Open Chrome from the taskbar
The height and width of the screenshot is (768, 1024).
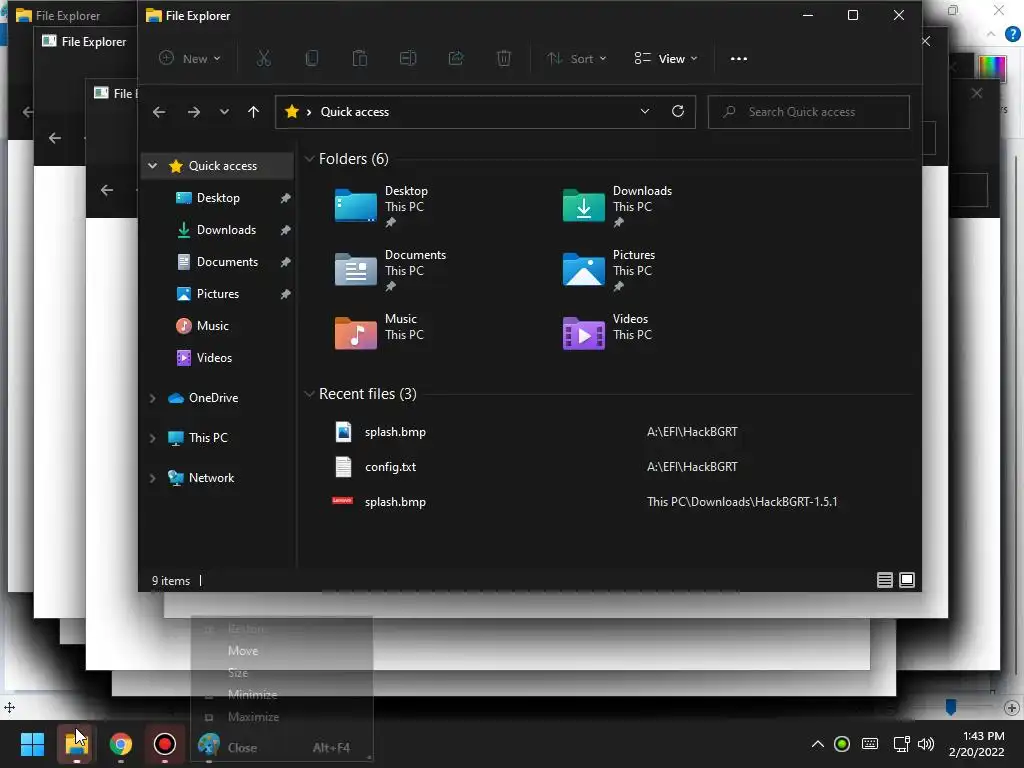coord(121,744)
